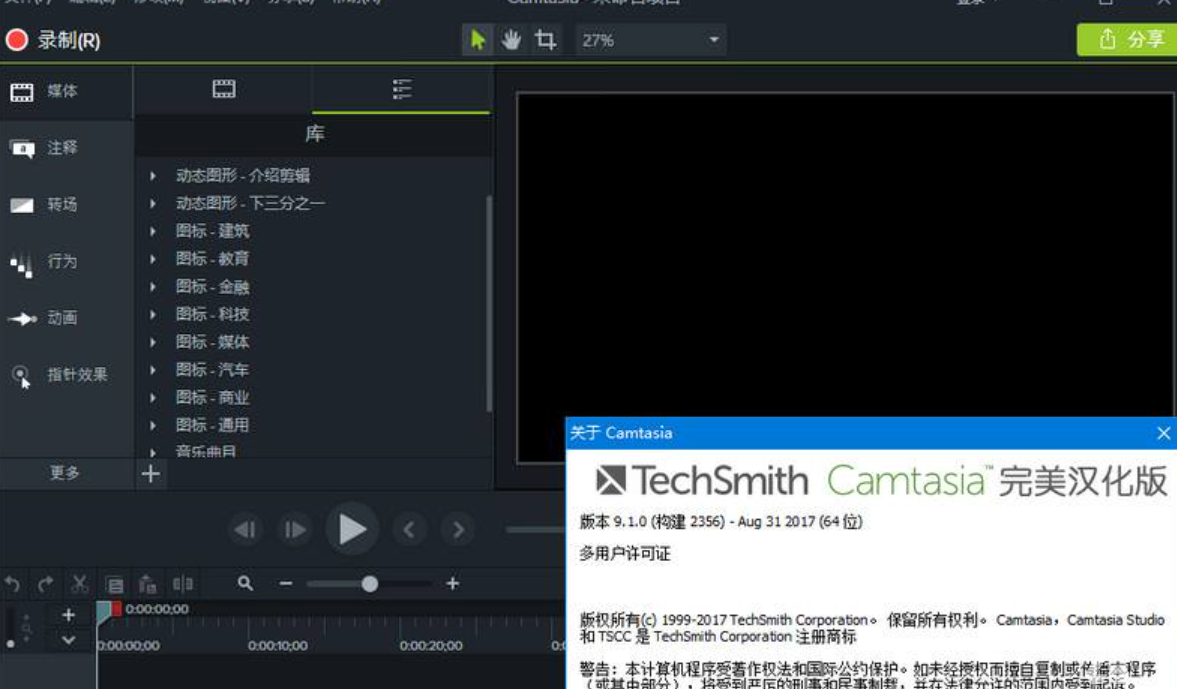
Task: Jump to previous clip with left chevron
Action: pyautogui.click(x=409, y=530)
